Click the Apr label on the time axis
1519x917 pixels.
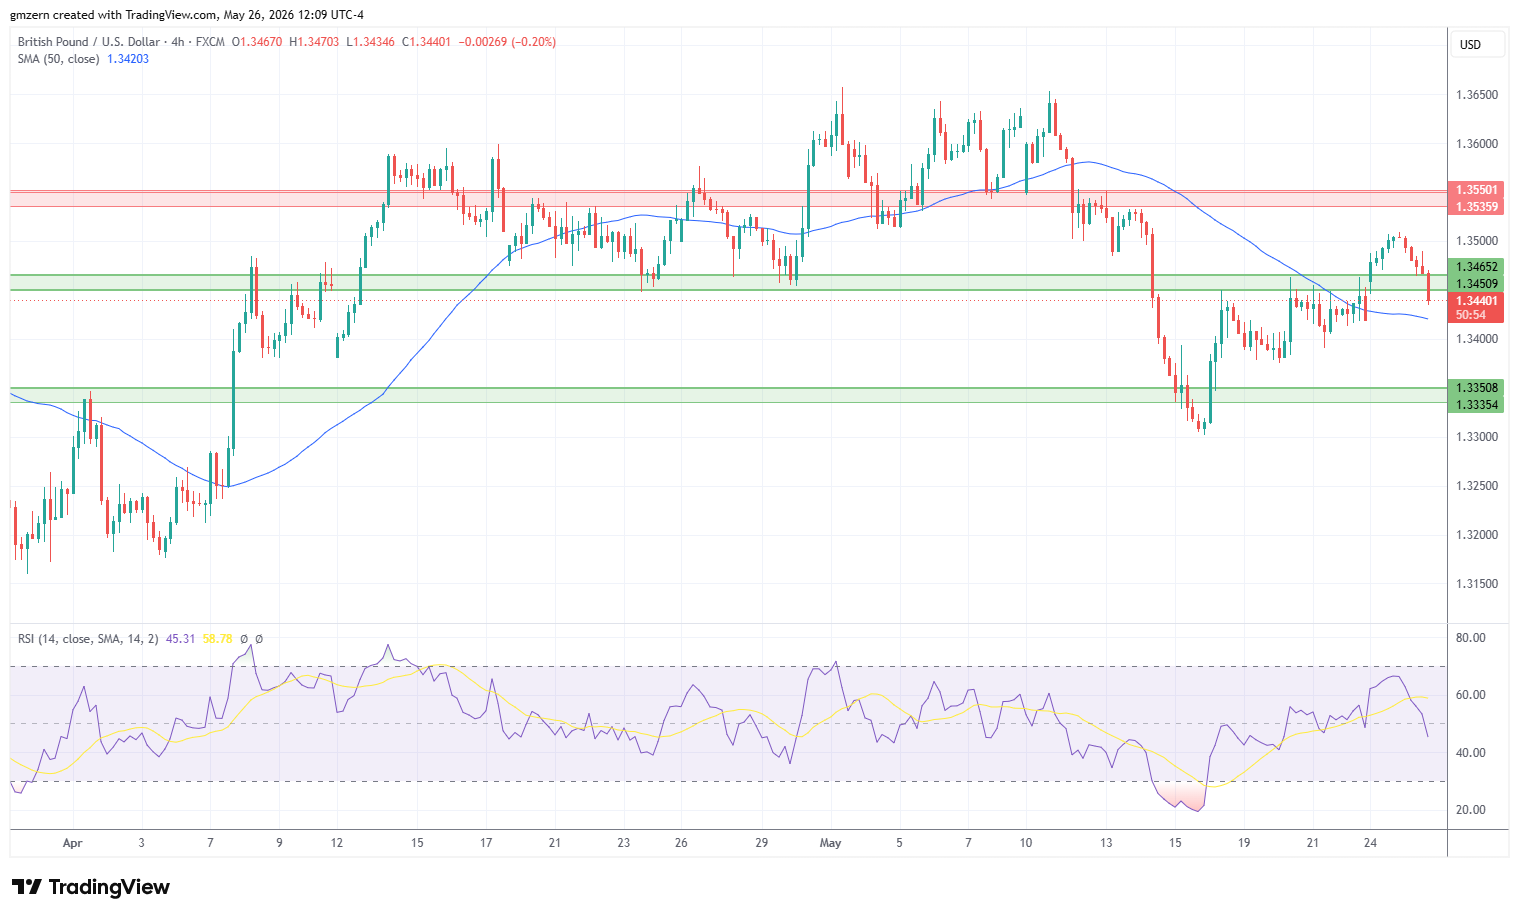coord(72,843)
